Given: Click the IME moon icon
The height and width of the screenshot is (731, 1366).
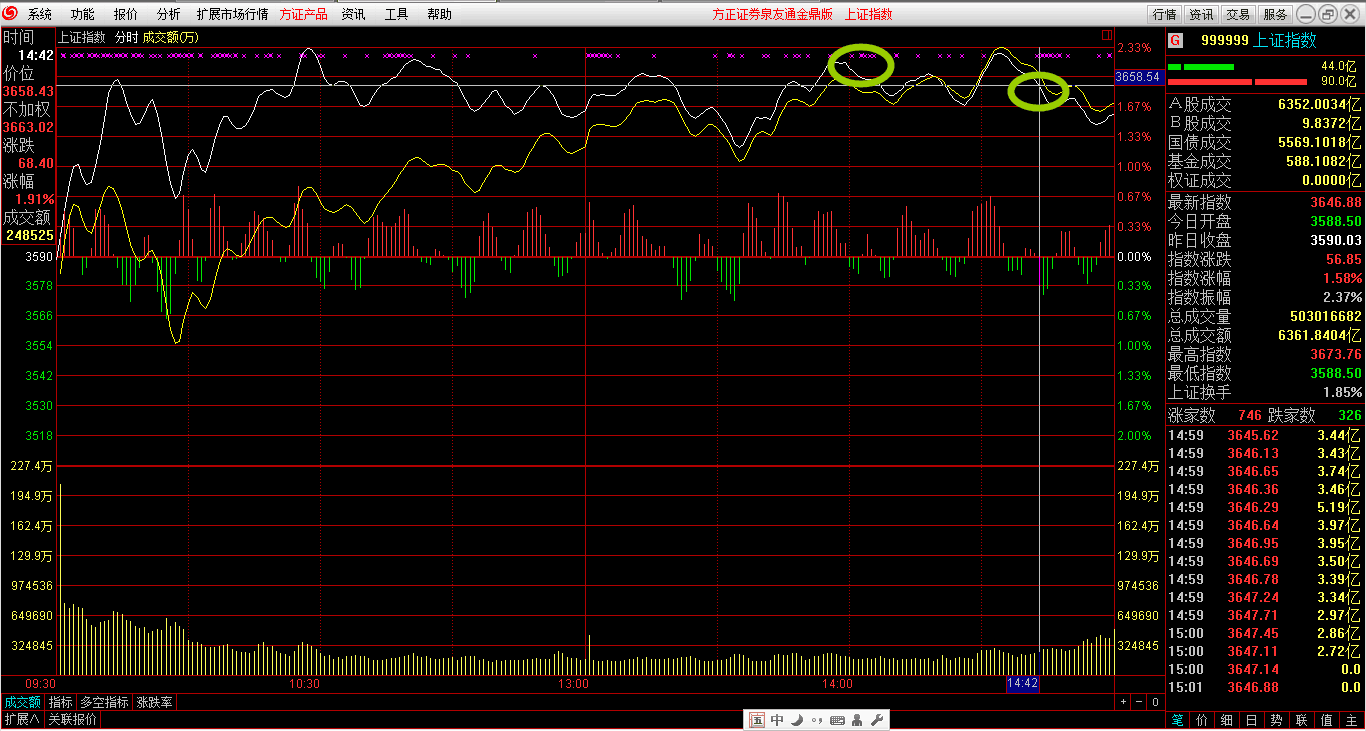Looking at the screenshot, I should coord(797,720).
